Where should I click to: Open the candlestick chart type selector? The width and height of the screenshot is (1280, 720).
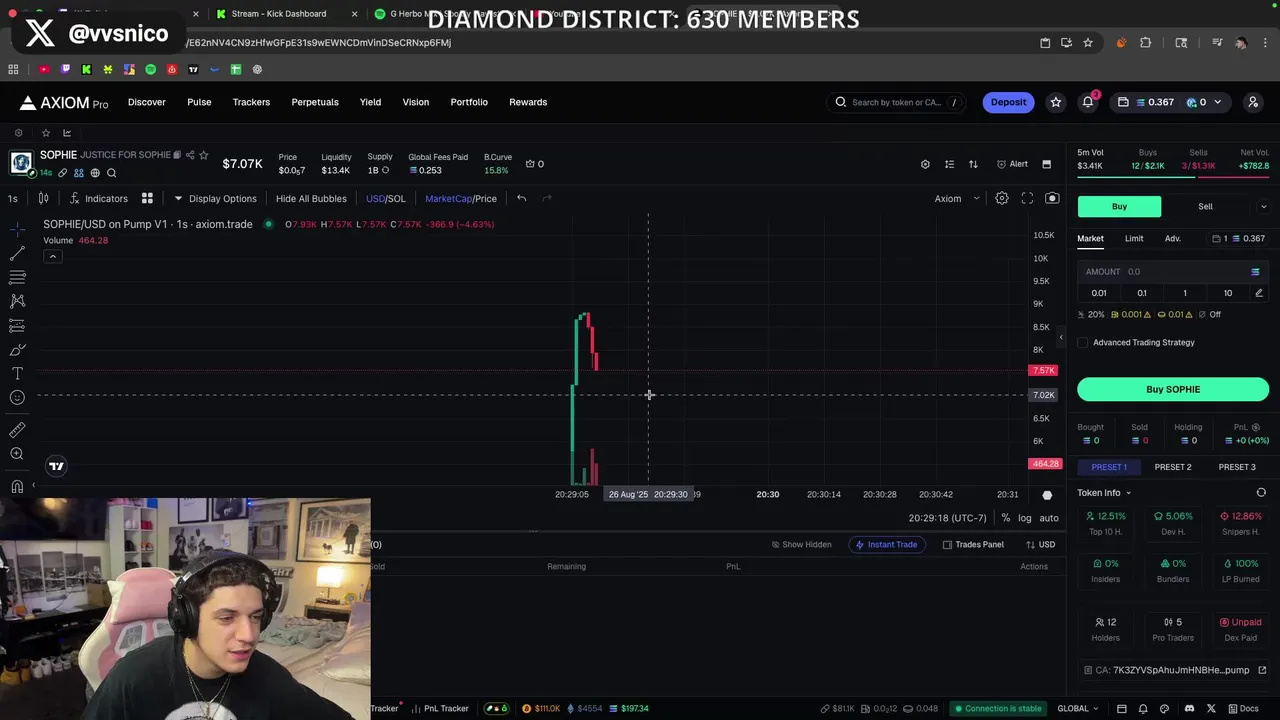[x=44, y=198]
